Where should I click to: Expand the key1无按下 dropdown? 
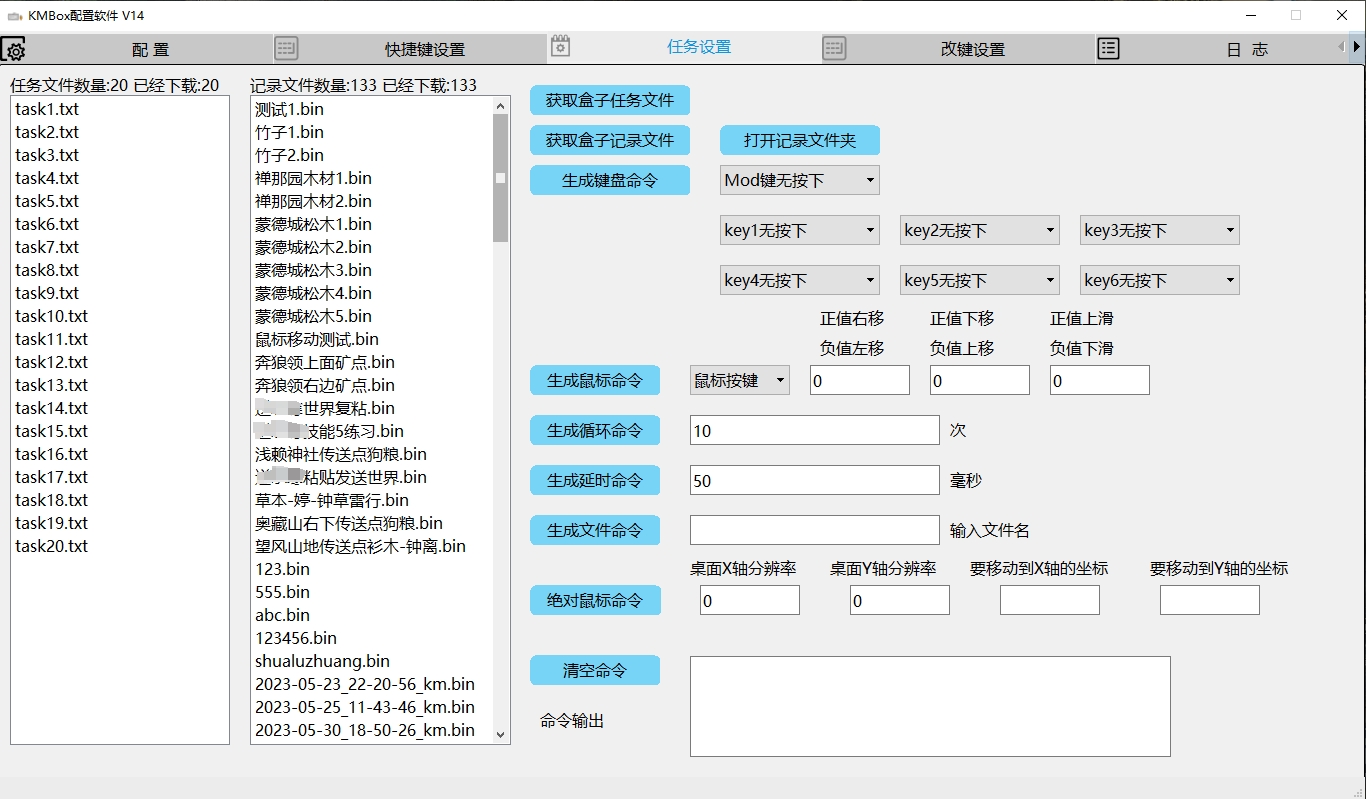point(800,230)
